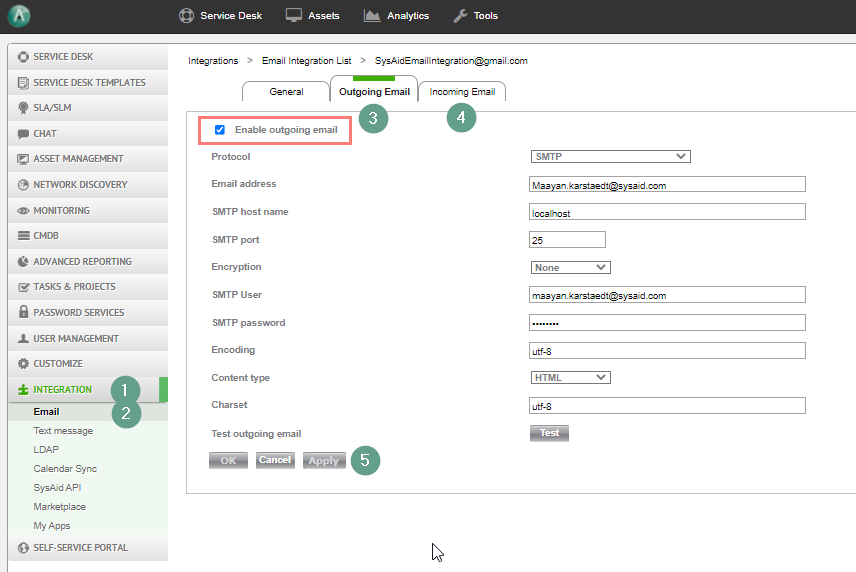Screen dimensions: 856x572
Task: Click the Customize gear icon
Action: [23, 364]
